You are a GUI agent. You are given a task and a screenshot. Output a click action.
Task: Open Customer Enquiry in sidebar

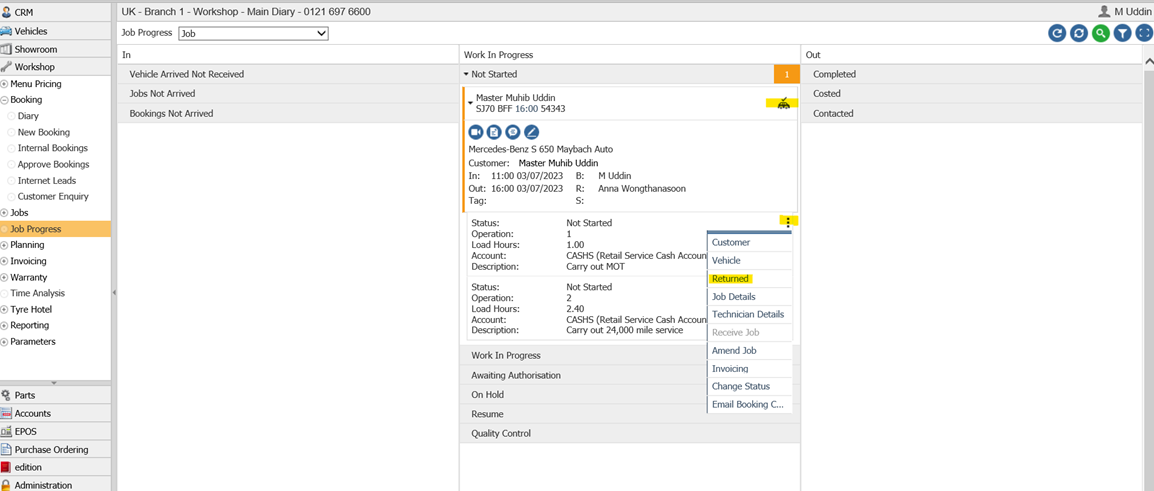(53, 197)
